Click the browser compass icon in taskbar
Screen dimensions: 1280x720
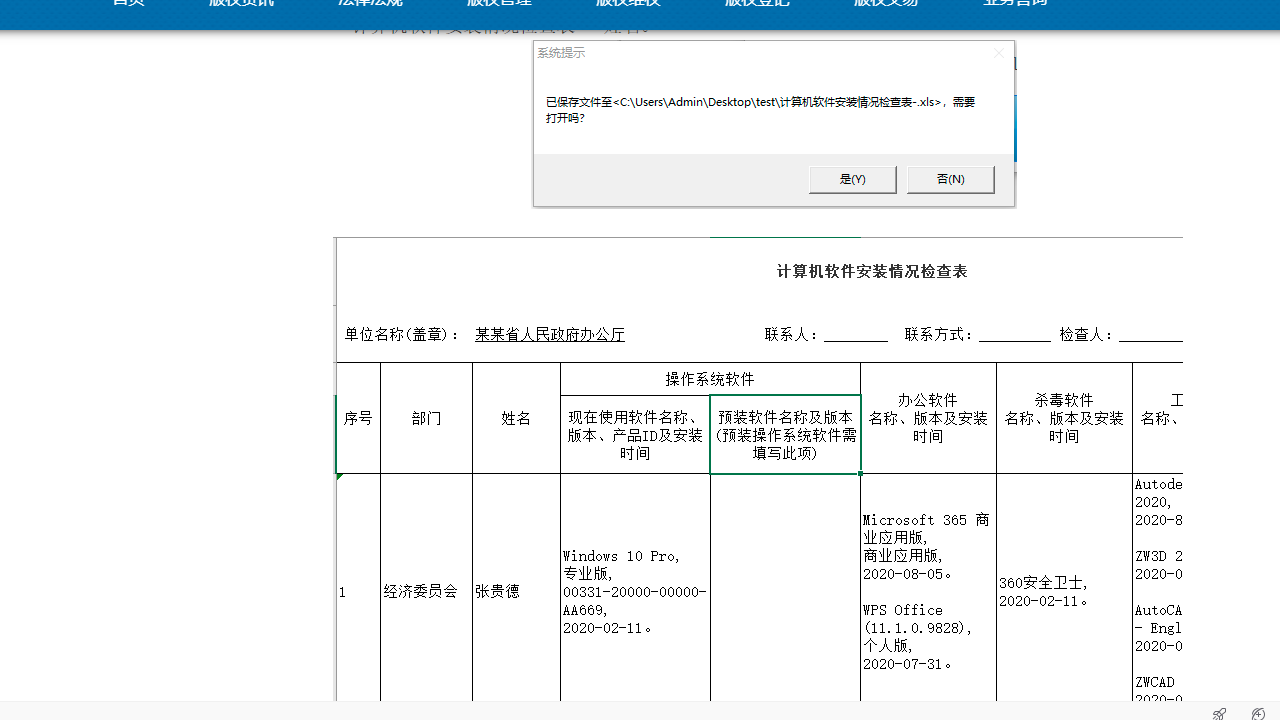[x=1257, y=713]
